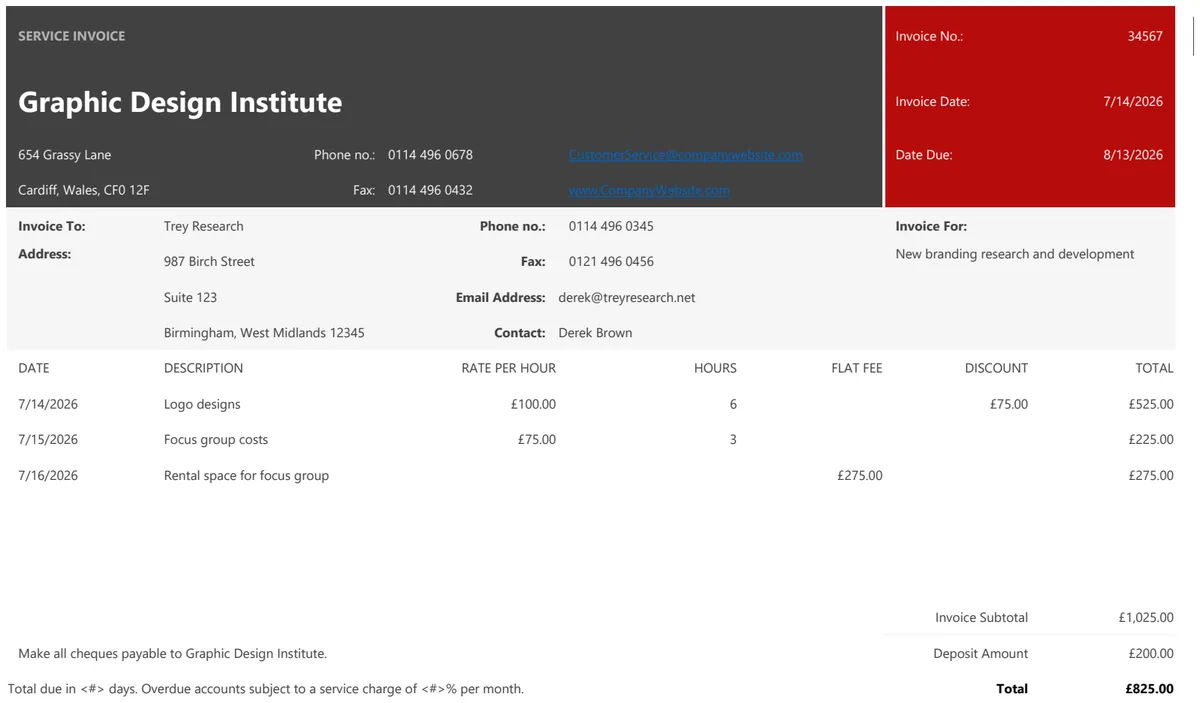1200x703 pixels.
Task: Click the DESCRIPTION column header
Action: 203,368
